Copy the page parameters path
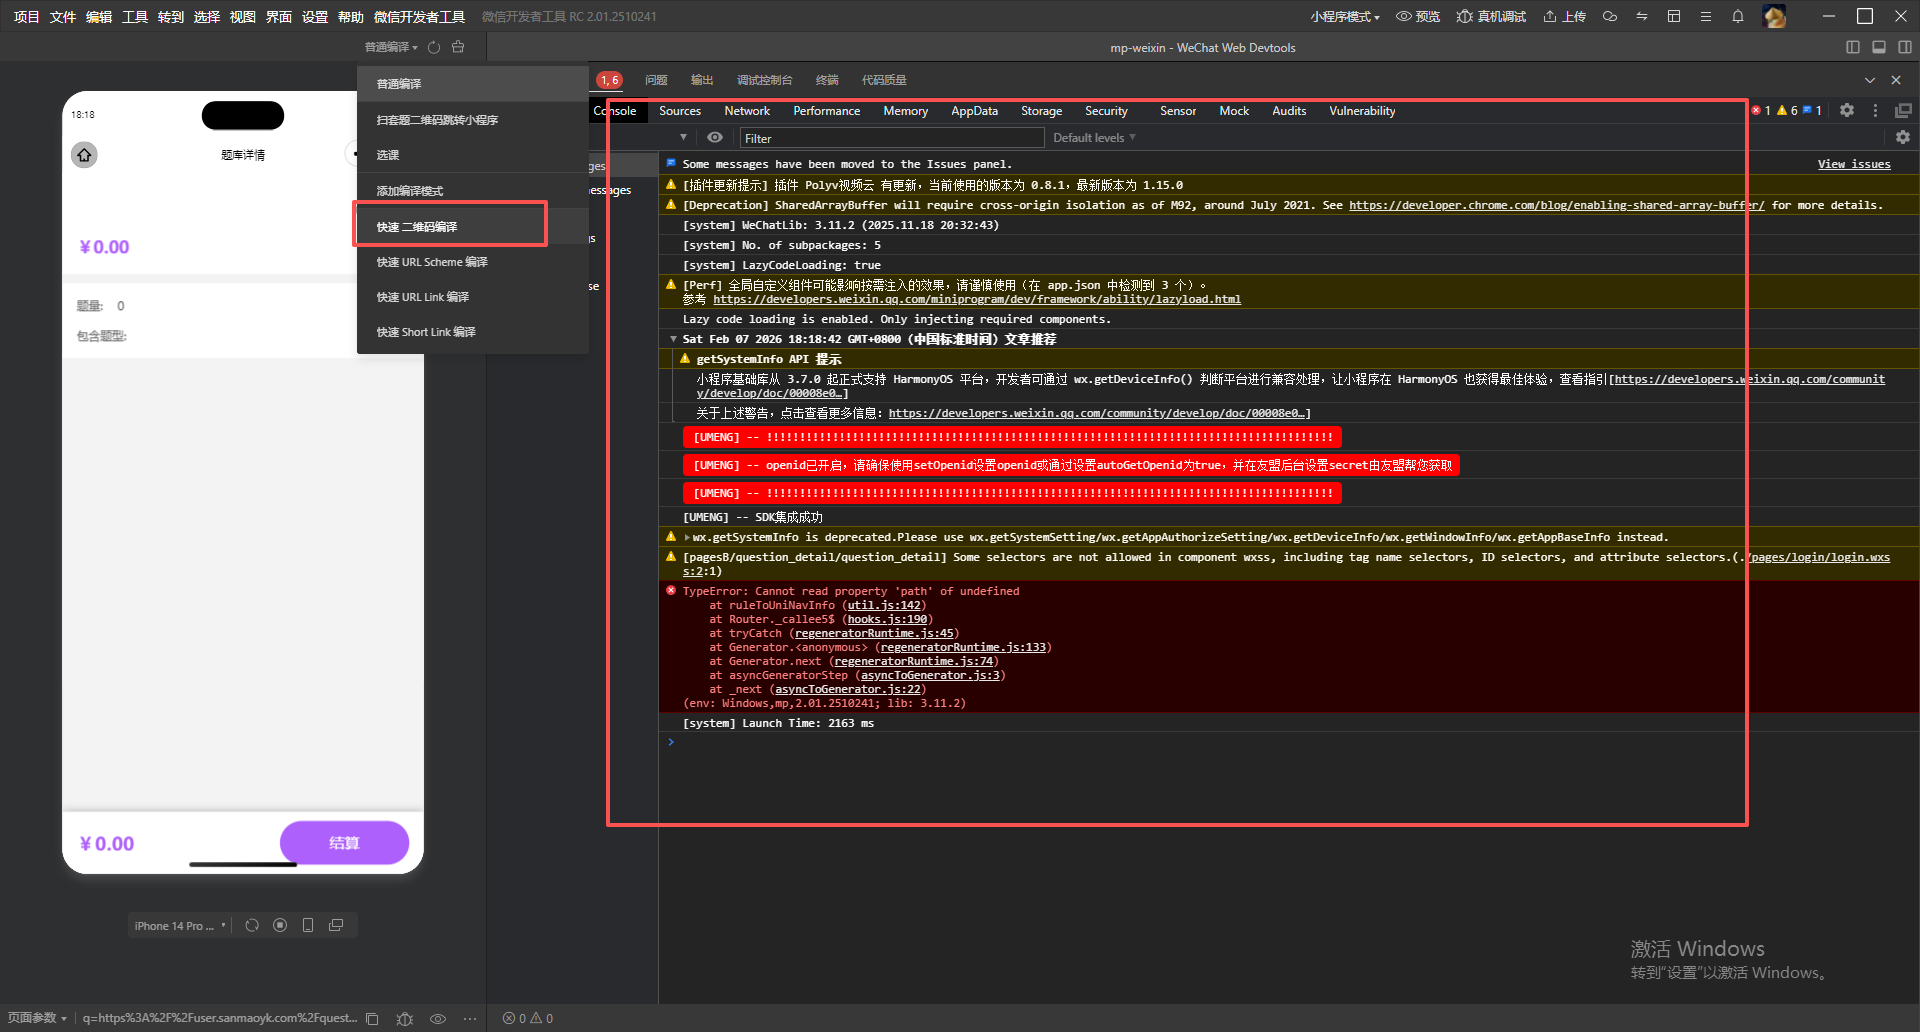1920x1032 pixels. point(372,1018)
